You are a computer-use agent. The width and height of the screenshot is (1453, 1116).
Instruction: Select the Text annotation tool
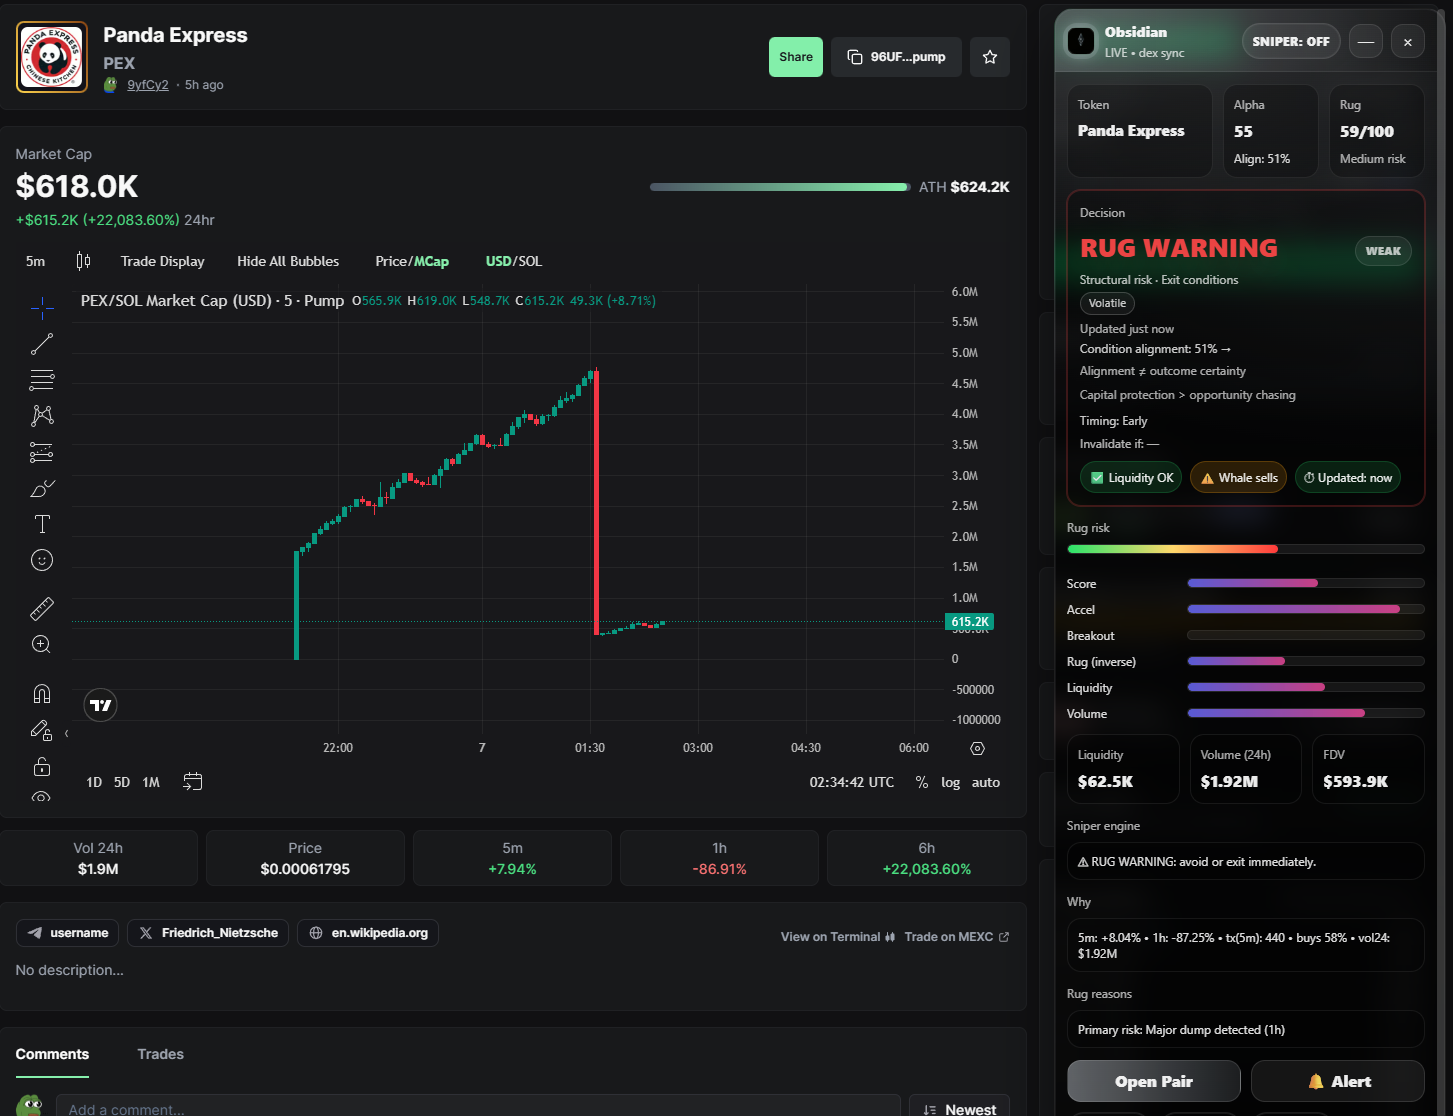(x=42, y=524)
